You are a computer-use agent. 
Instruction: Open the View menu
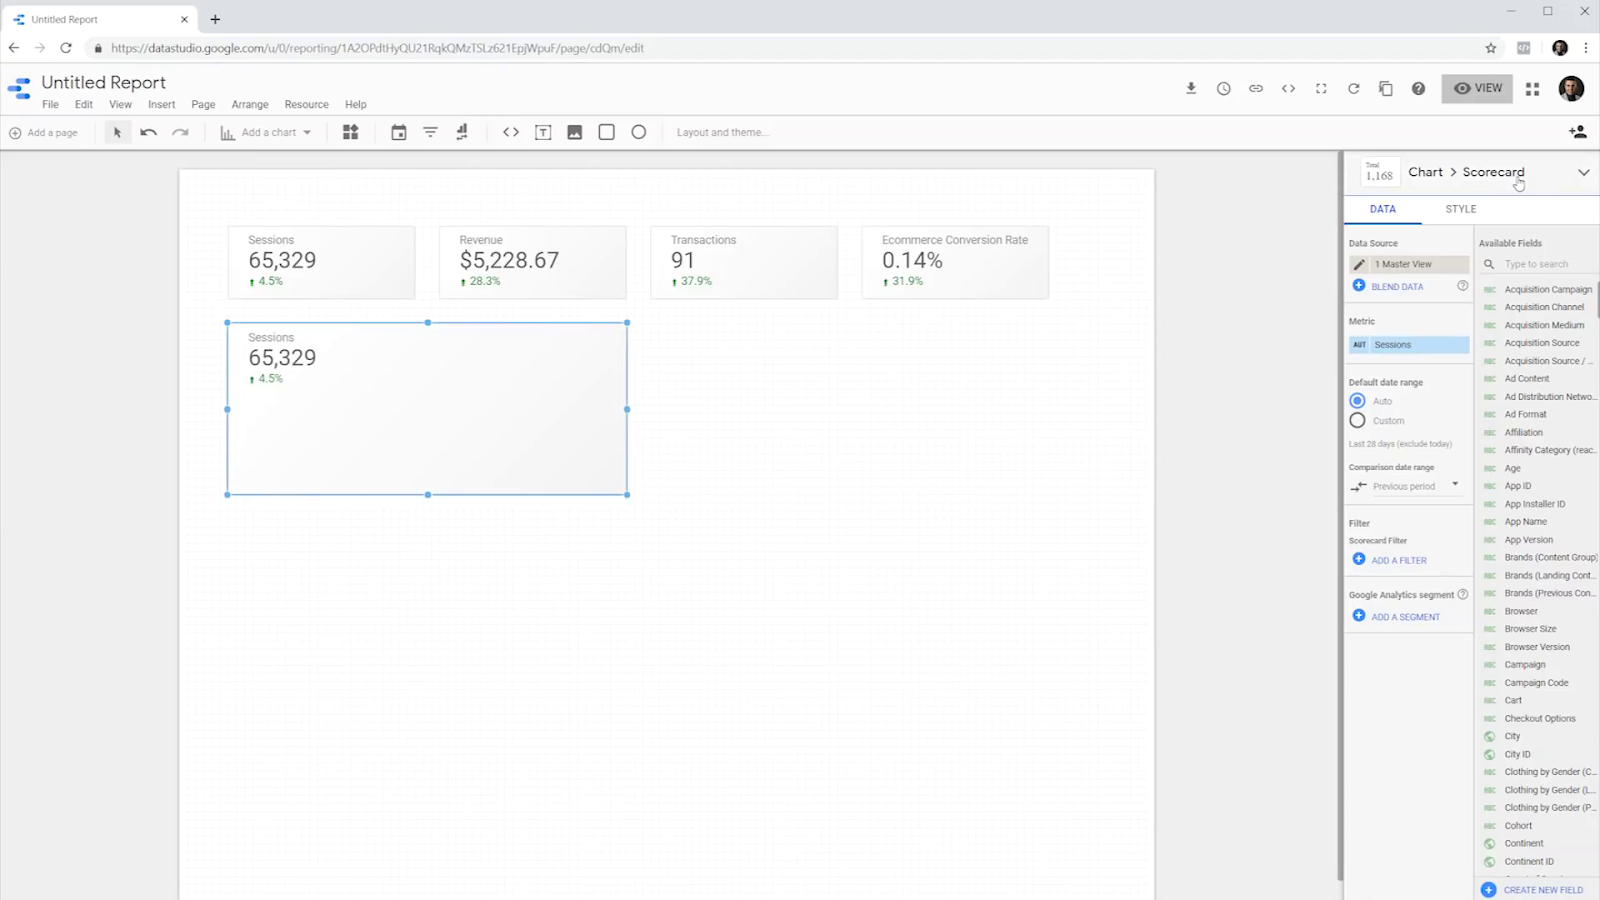point(120,104)
